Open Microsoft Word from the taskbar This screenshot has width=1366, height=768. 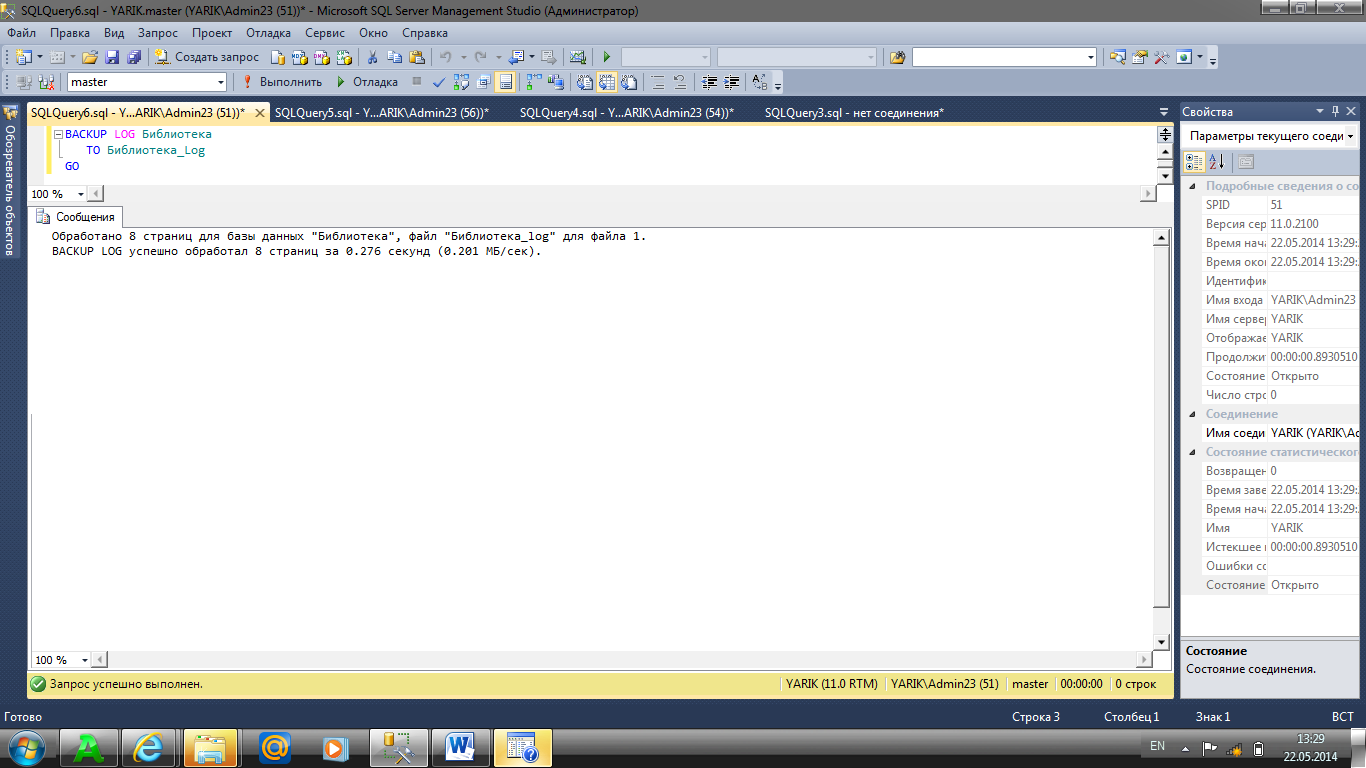click(x=461, y=747)
